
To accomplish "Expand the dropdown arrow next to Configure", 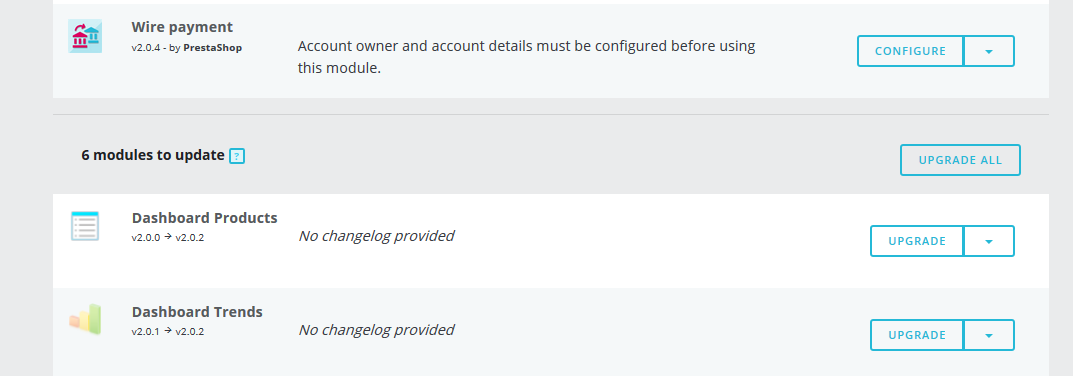I will (x=989, y=51).
